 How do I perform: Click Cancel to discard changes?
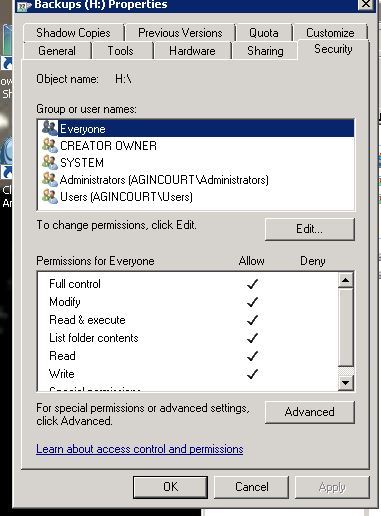pyautogui.click(x=252, y=487)
